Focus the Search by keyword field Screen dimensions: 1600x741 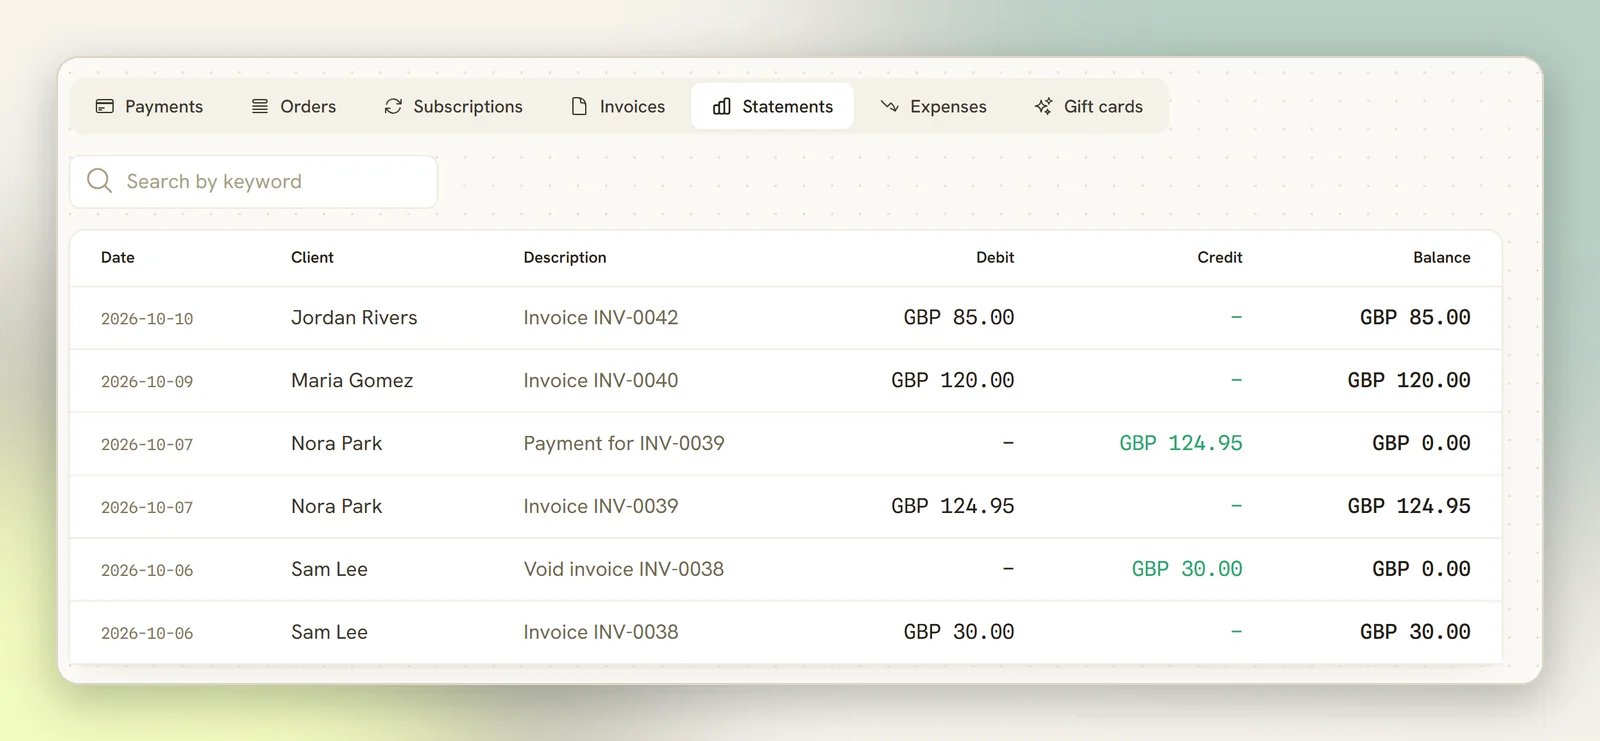click(x=253, y=181)
